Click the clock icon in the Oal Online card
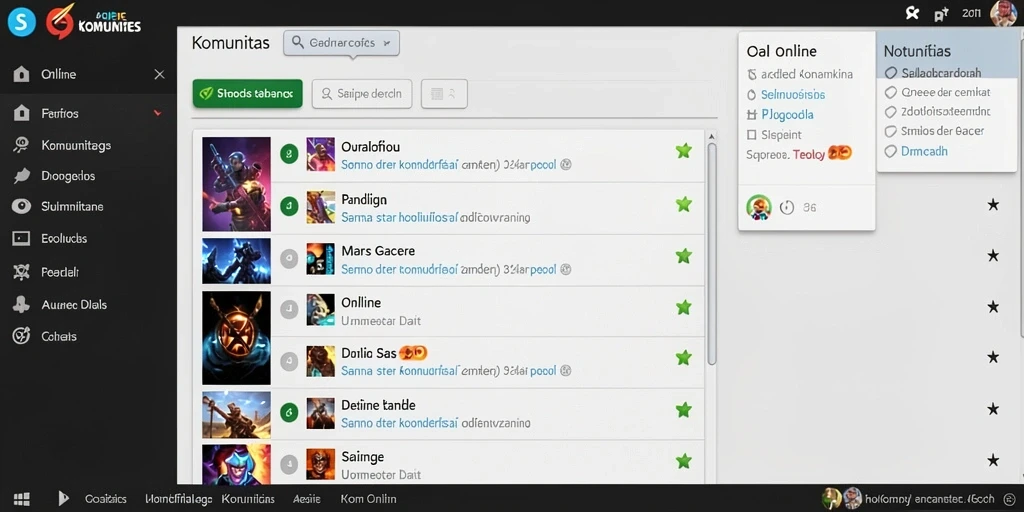1024x512 pixels. point(787,208)
